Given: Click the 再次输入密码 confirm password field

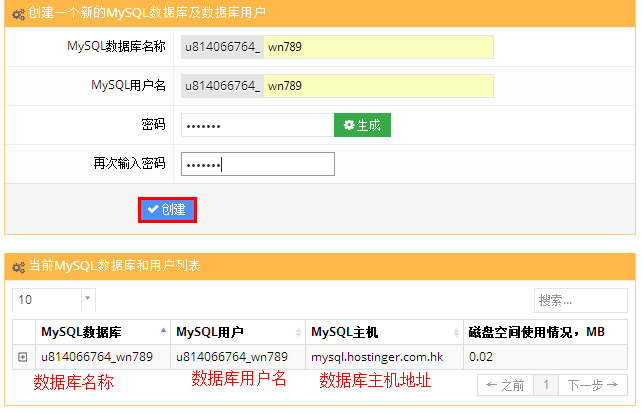Looking at the screenshot, I should tap(257, 164).
